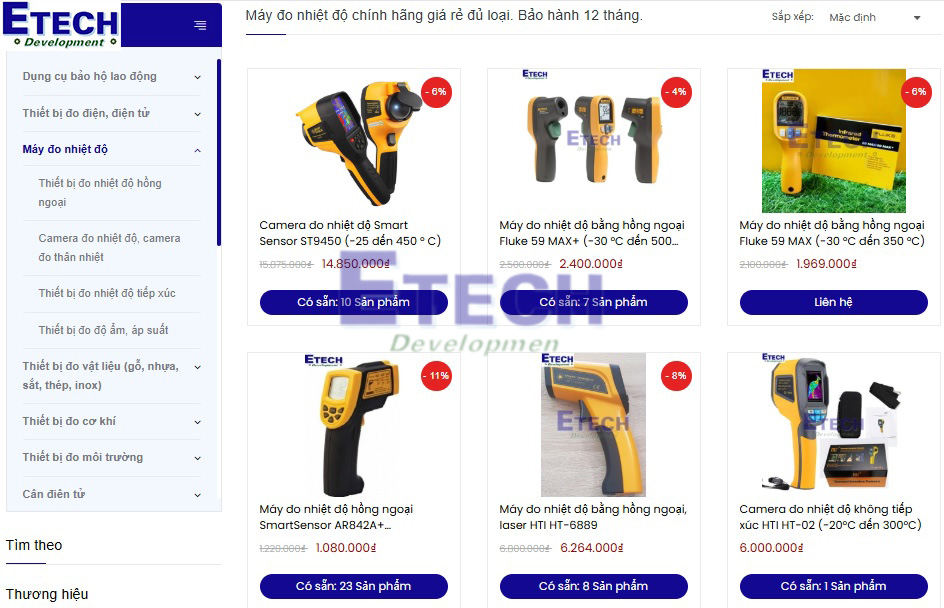
Task: Click the ETECH Development logo
Action: [60, 25]
